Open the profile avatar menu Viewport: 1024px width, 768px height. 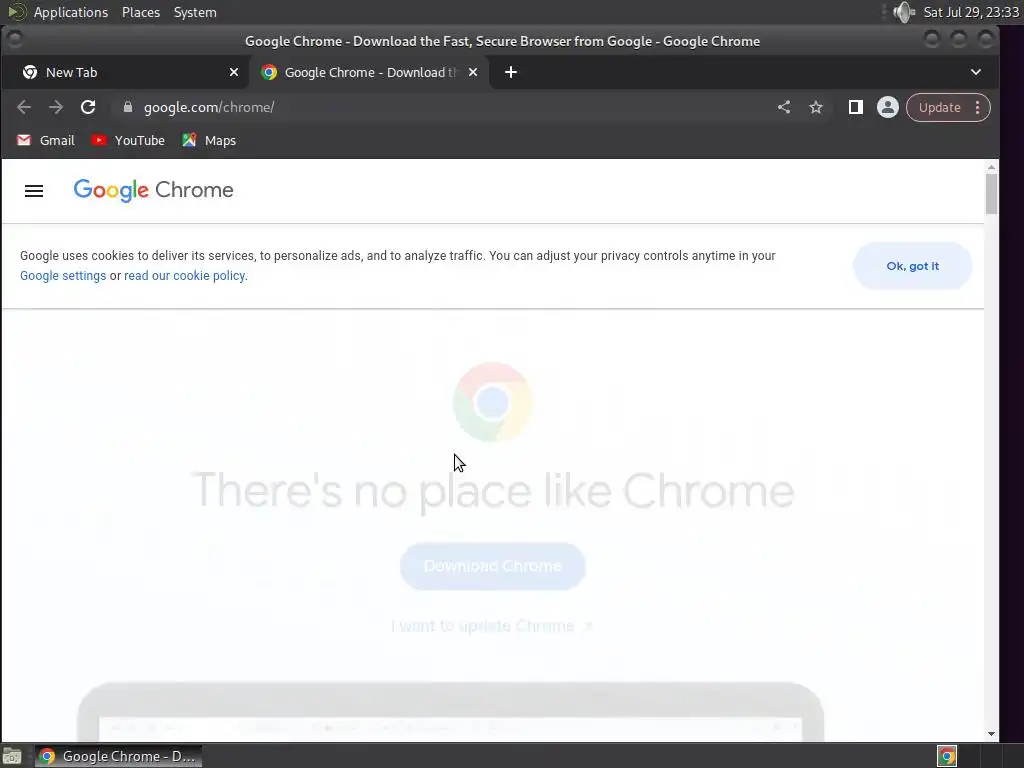point(888,107)
